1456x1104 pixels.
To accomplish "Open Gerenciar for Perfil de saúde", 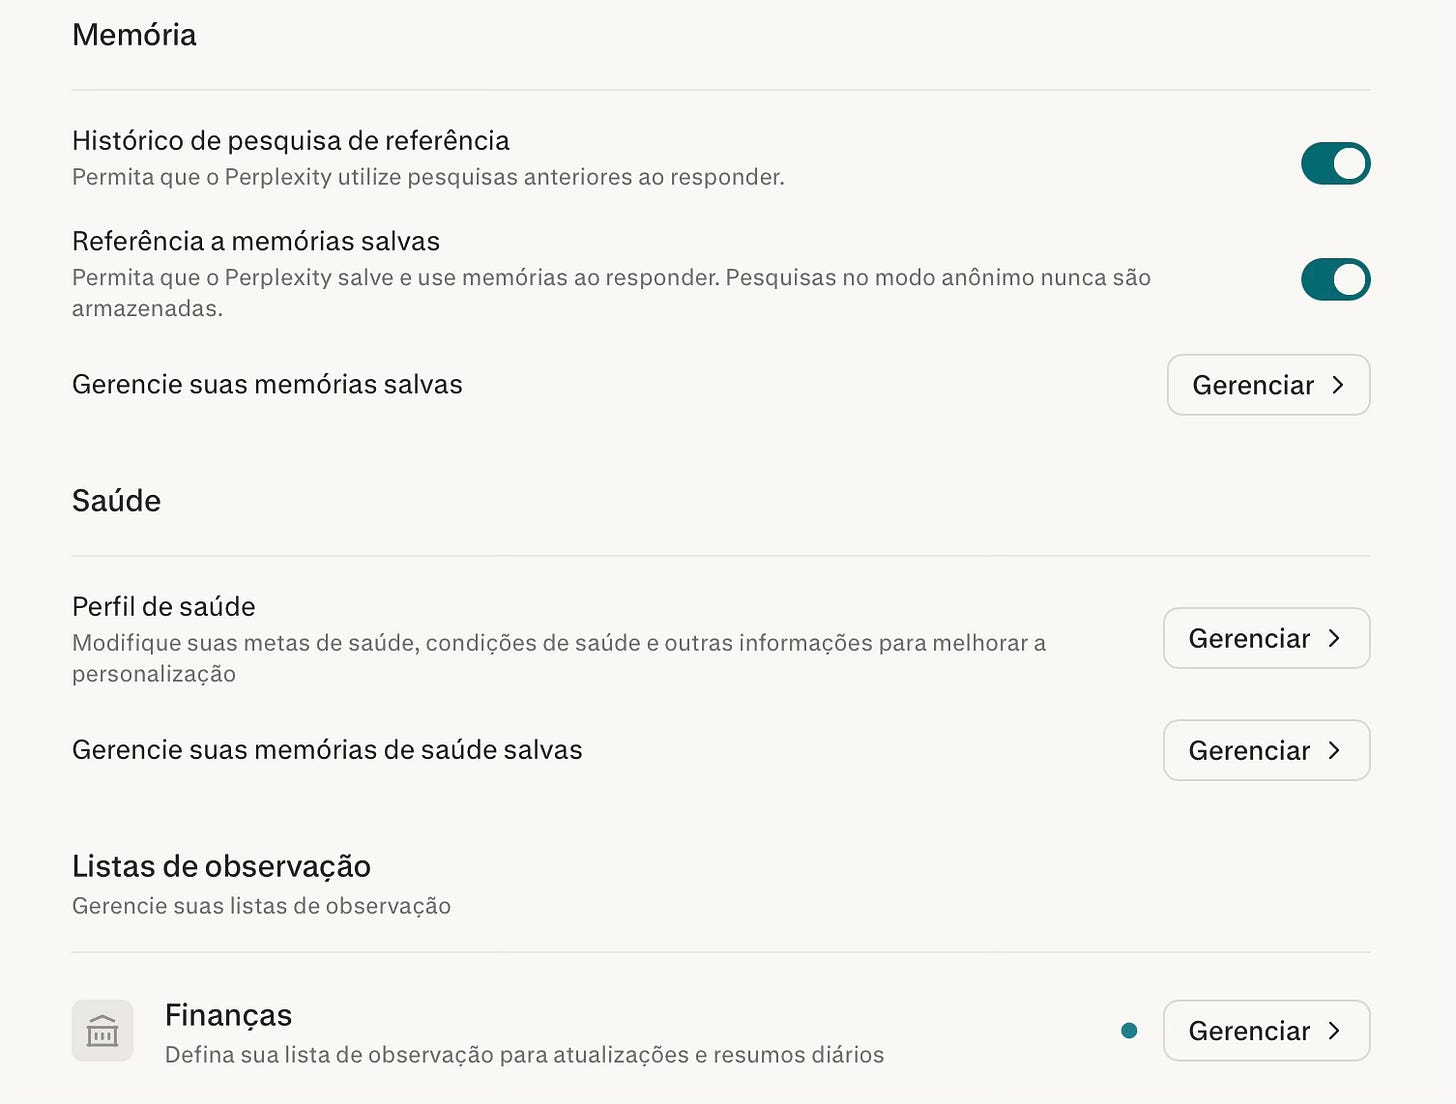I will [x=1266, y=638].
